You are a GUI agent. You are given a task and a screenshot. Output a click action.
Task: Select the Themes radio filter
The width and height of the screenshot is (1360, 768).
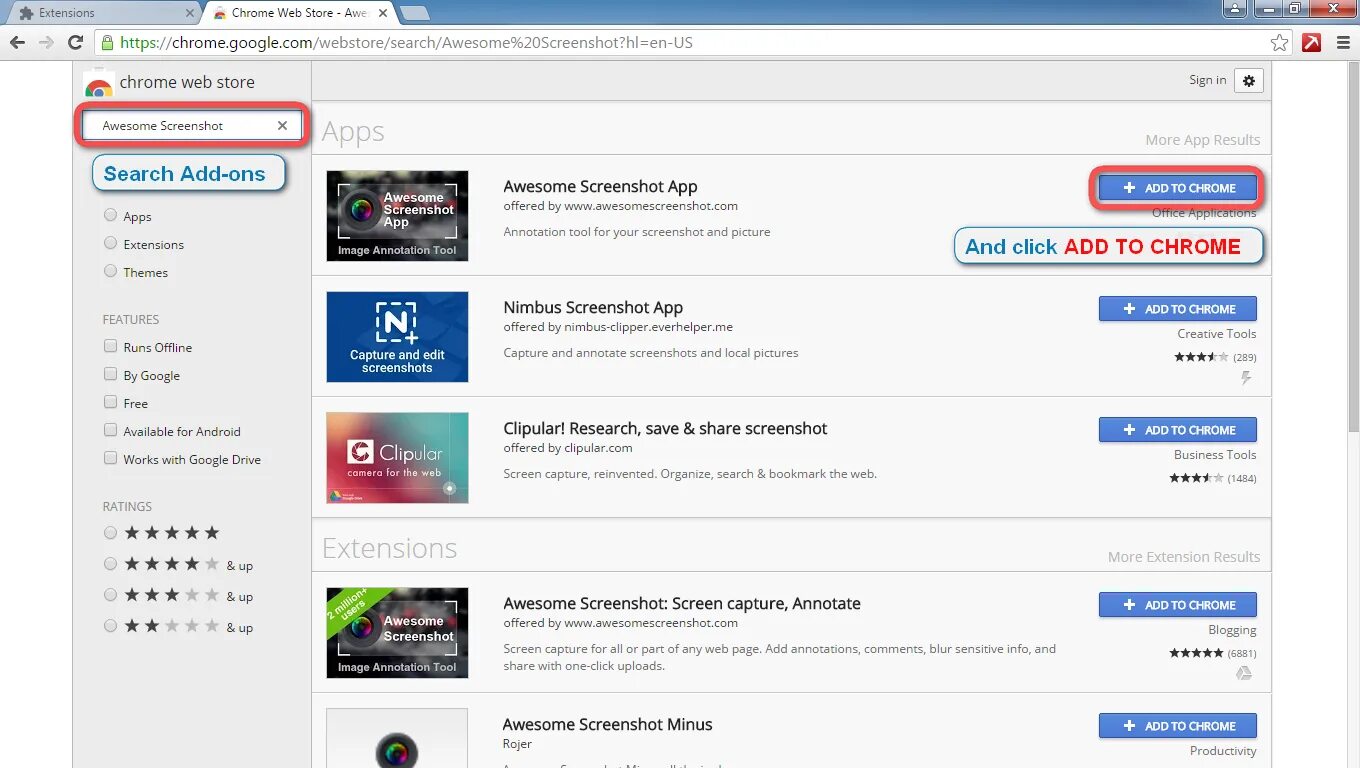110,271
